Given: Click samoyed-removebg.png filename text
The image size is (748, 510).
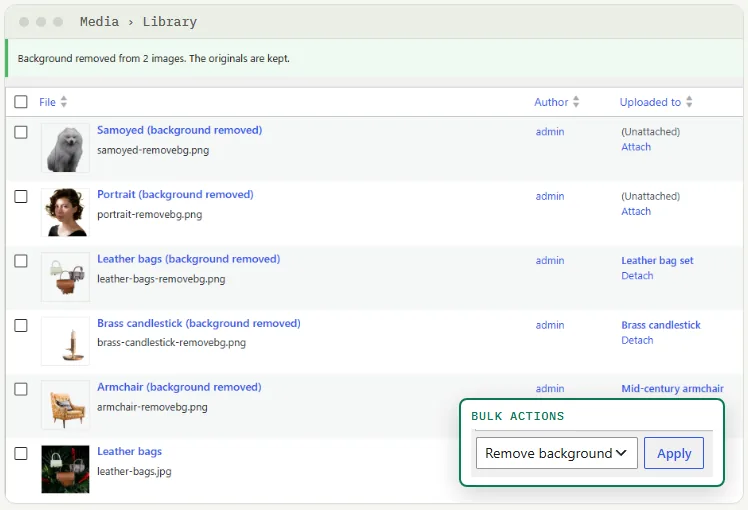Looking at the screenshot, I should point(153,150).
